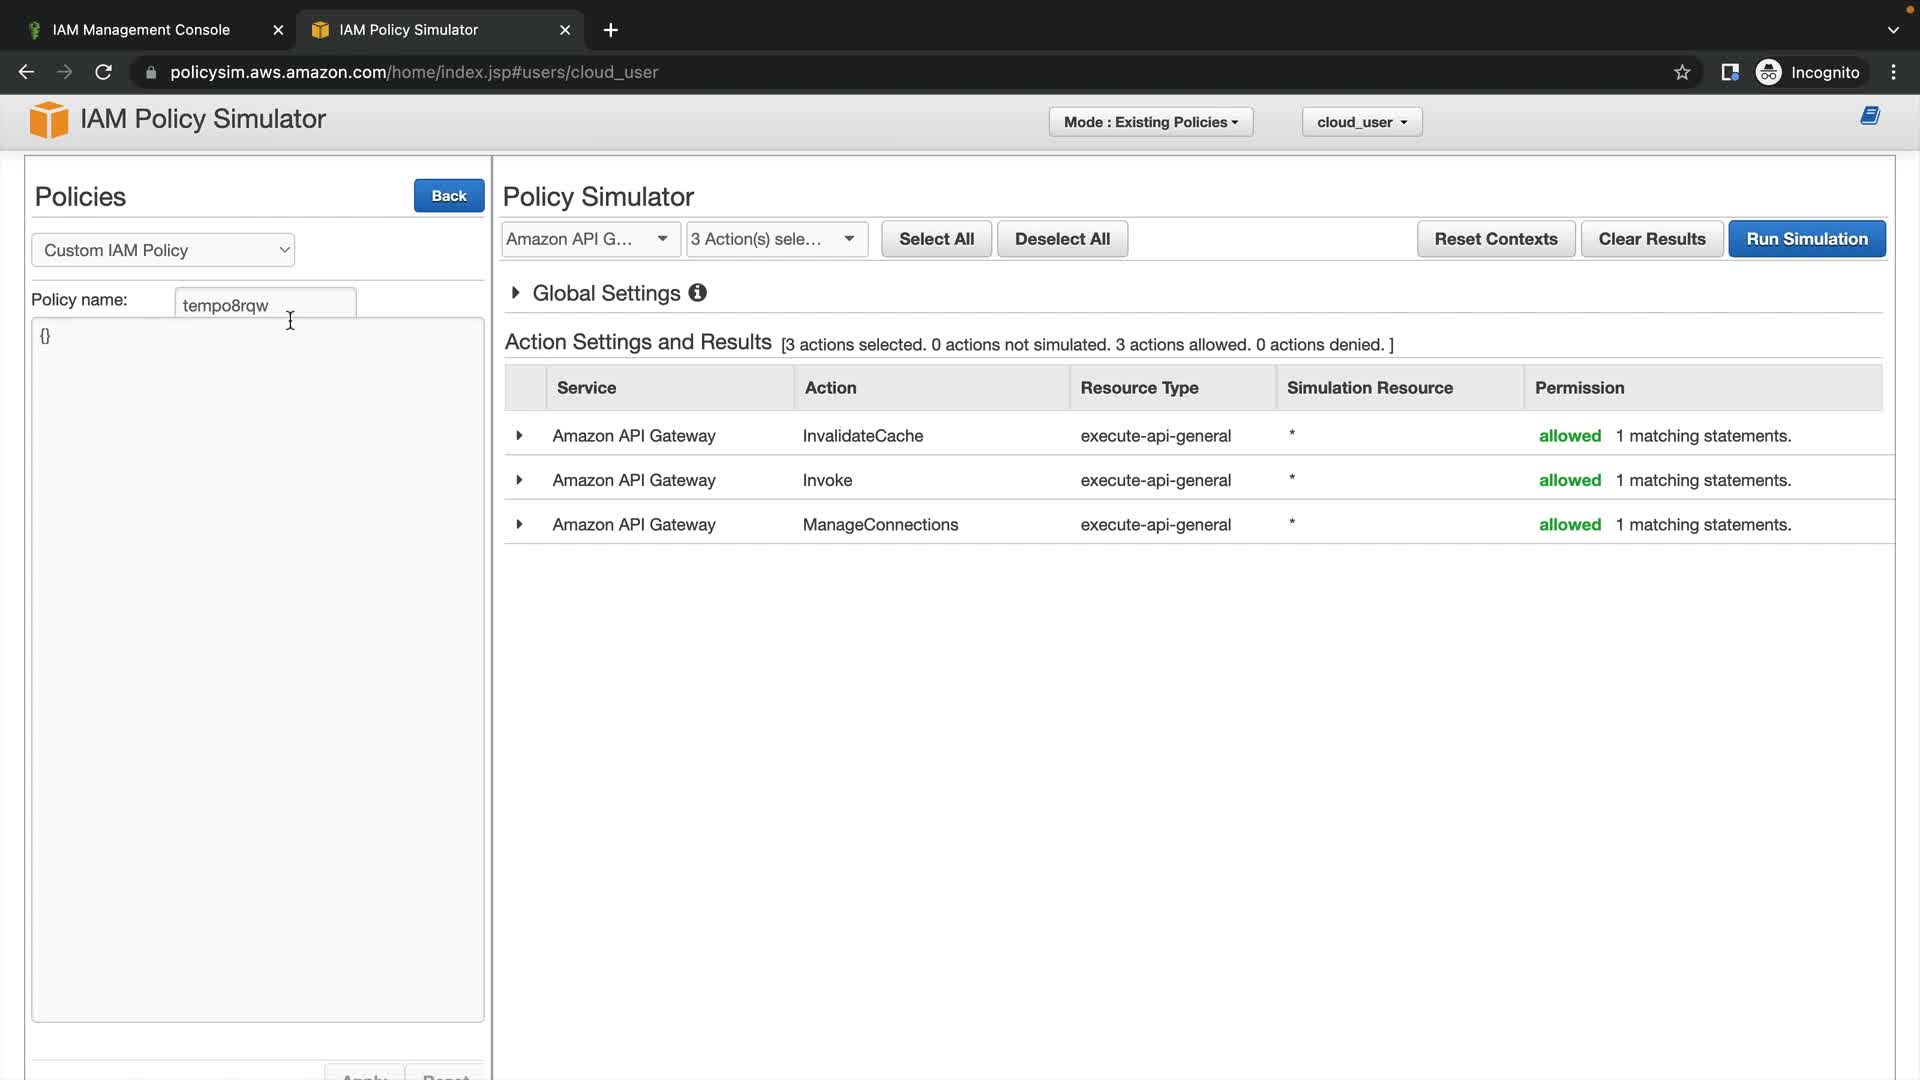1920x1080 pixels.
Task: Open a new browser tab
Action: [x=610, y=30]
